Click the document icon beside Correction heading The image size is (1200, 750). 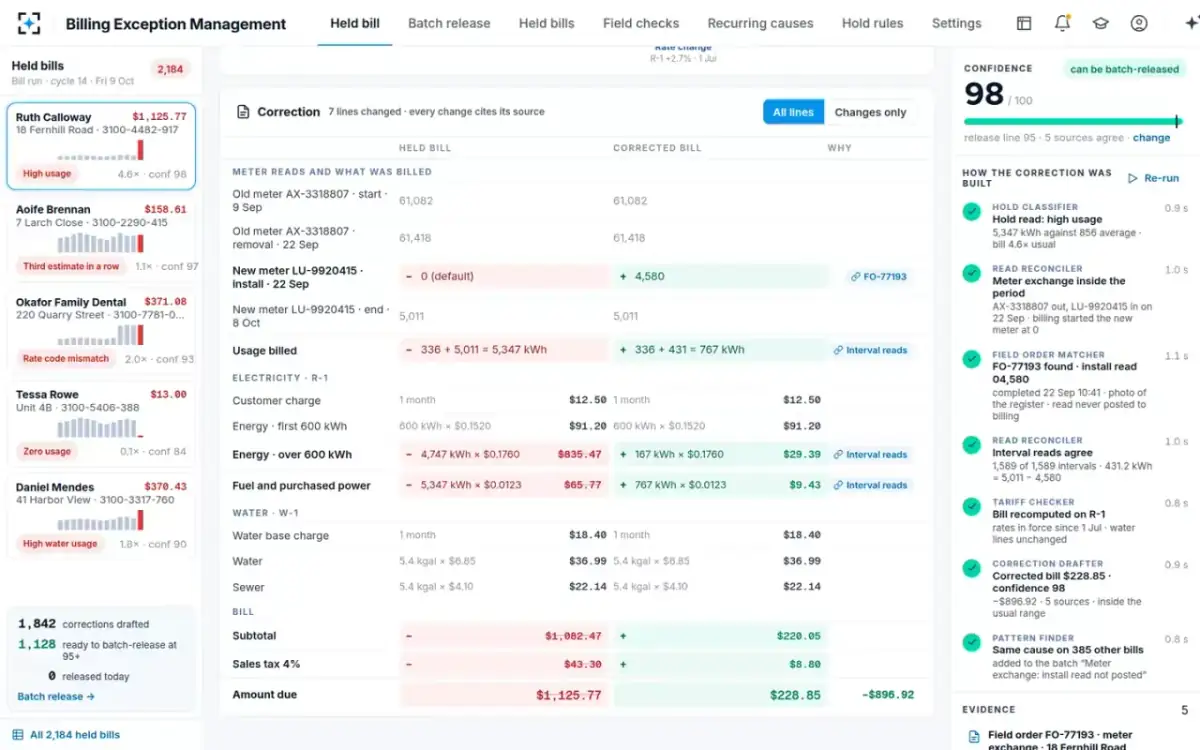(x=243, y=112)
